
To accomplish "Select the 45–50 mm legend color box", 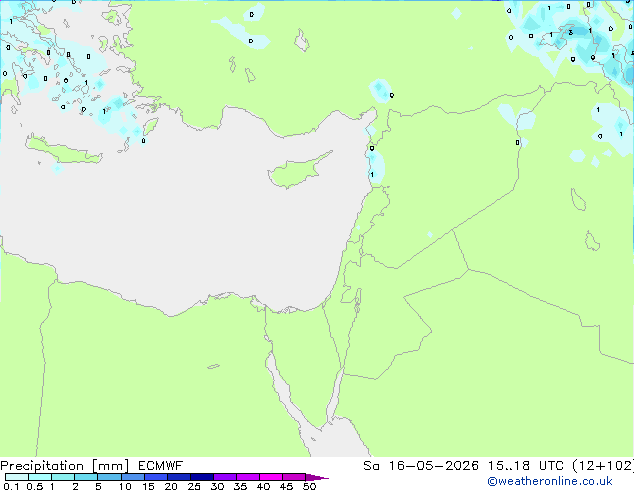I will [x=294, y=477].
